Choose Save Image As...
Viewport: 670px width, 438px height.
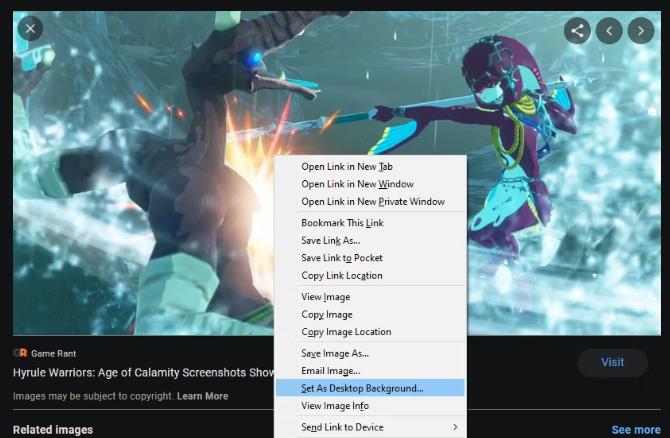[370, 353]
